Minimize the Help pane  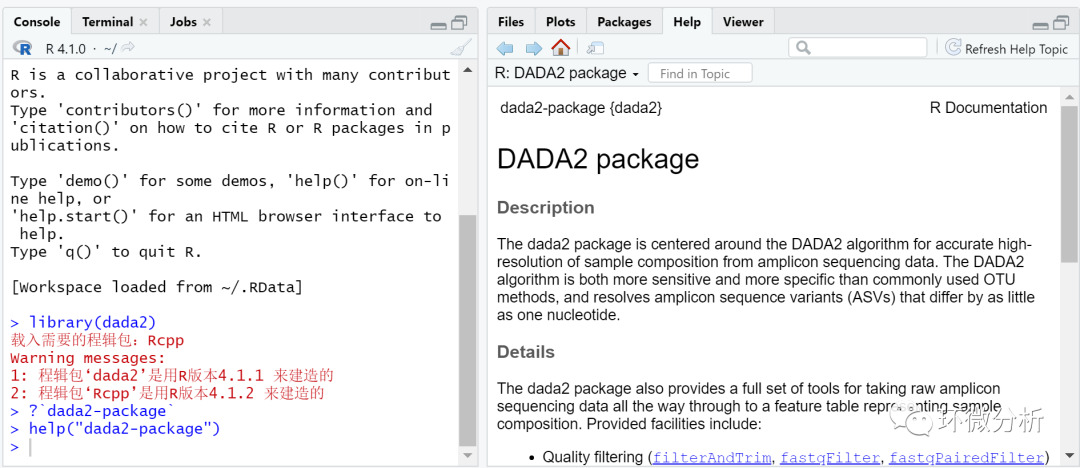pyautogui.click(x=1041, y=26)
